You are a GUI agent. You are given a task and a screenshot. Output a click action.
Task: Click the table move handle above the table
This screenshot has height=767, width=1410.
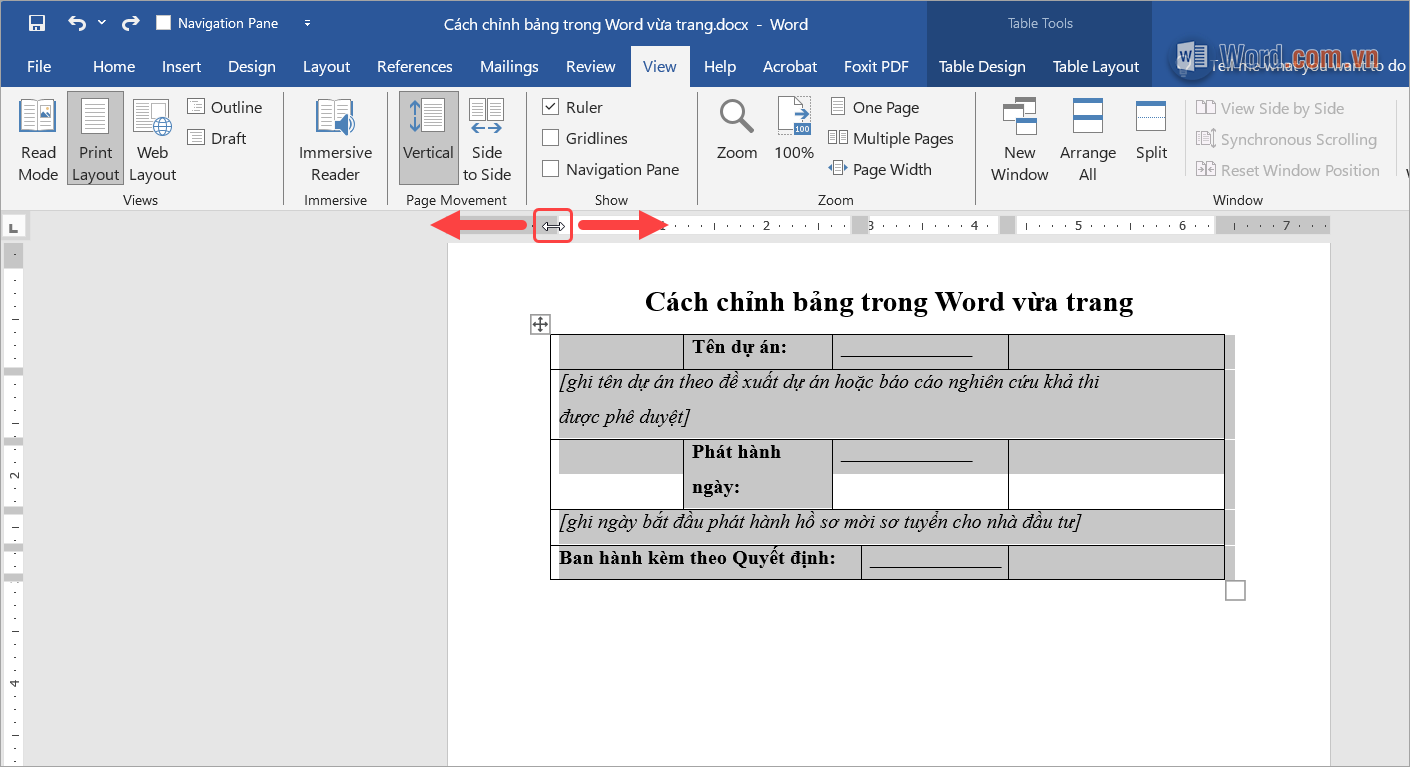[x=540, y=324]
